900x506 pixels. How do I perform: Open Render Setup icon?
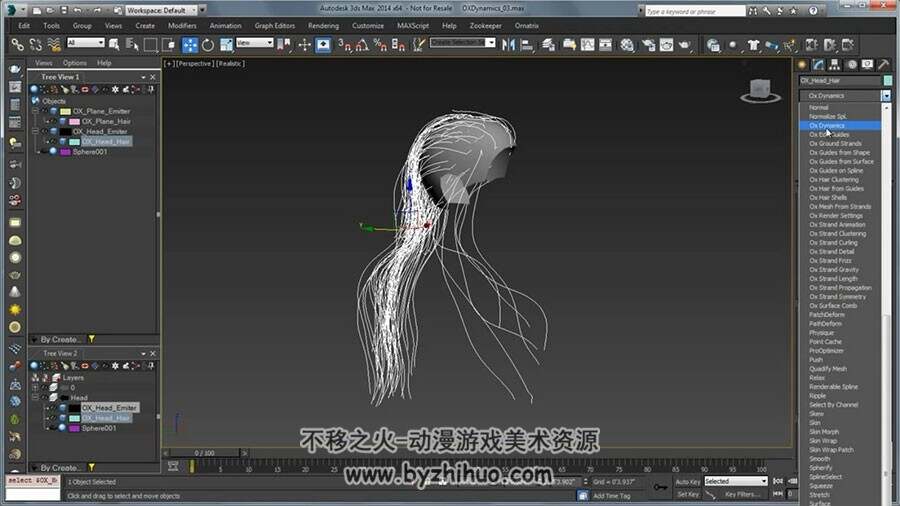click(648, 45)
